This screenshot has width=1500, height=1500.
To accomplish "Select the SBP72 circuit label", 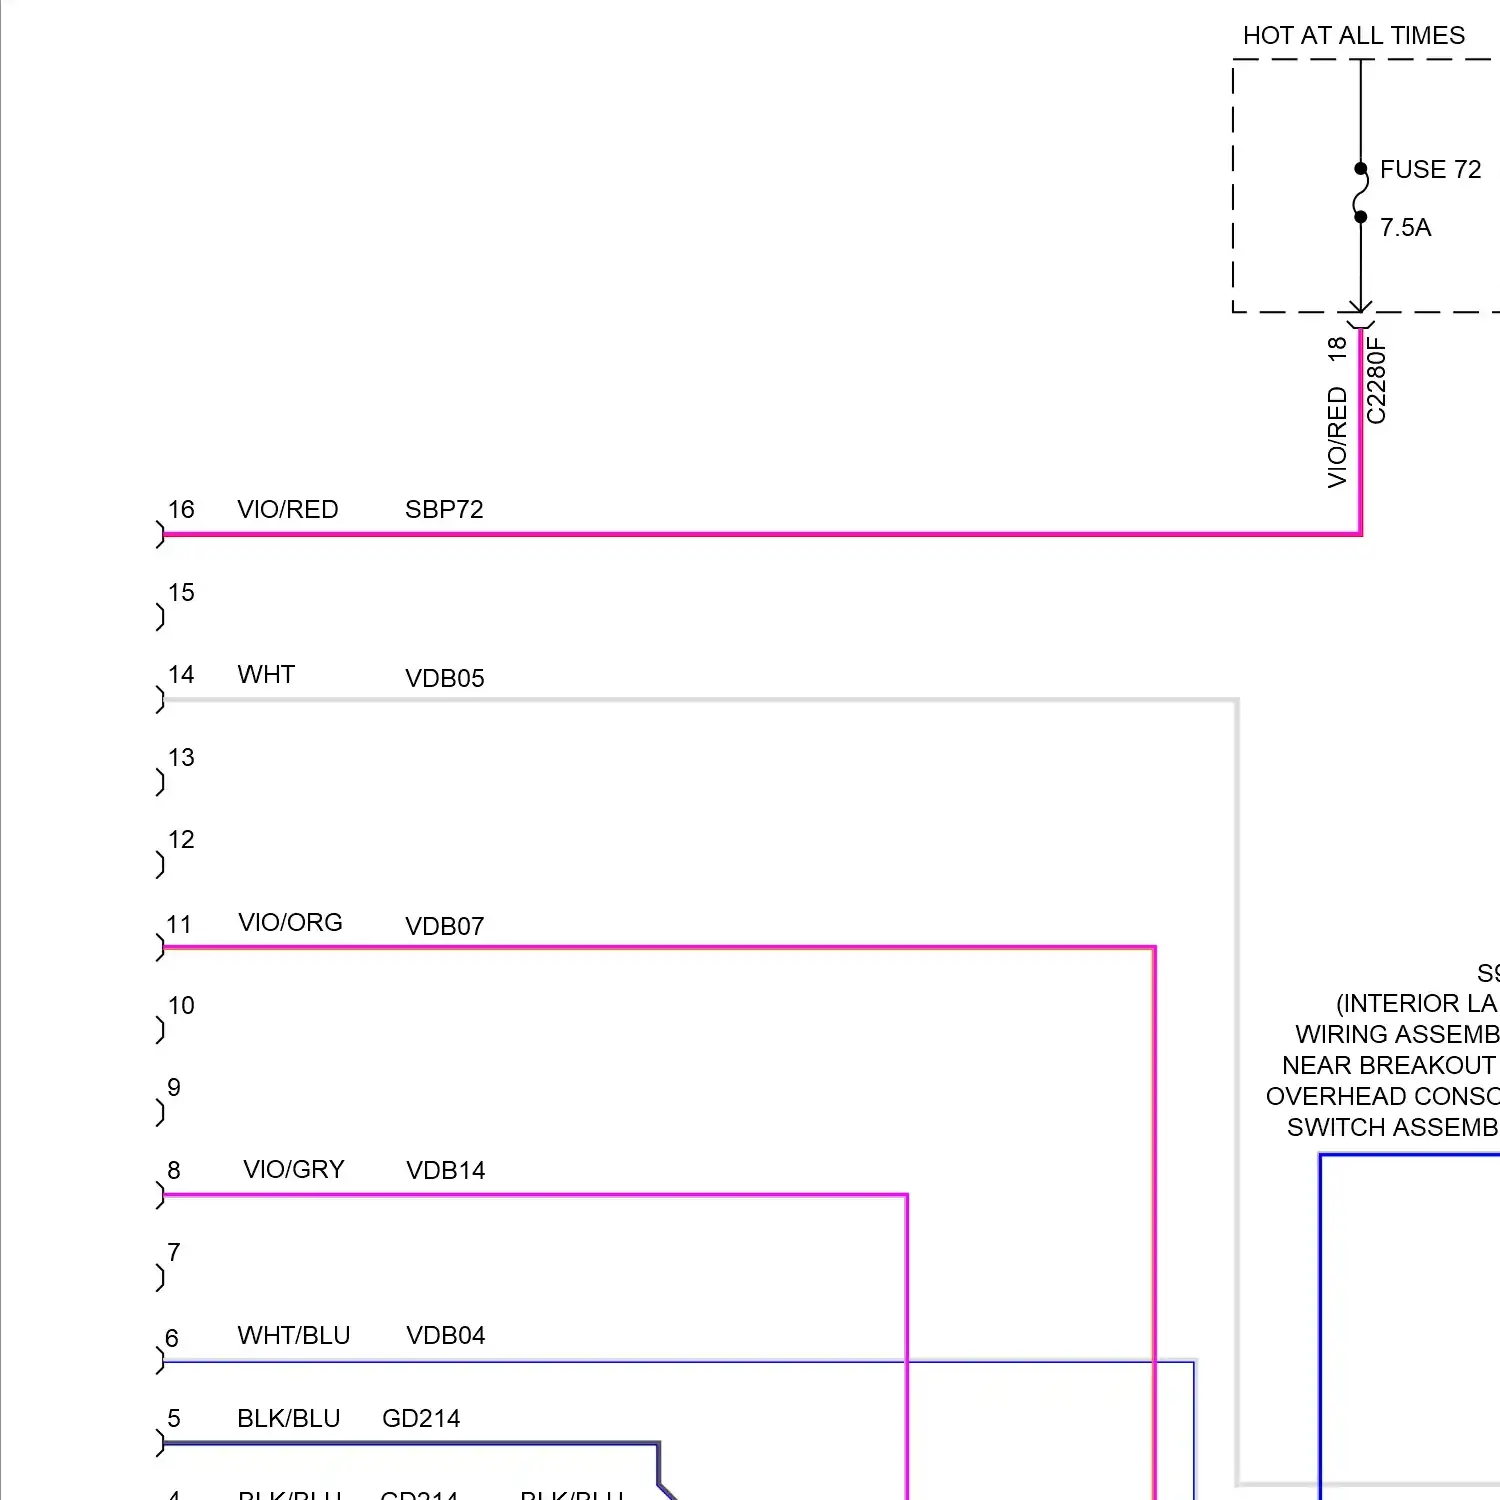I will click(x=443, y=509).
